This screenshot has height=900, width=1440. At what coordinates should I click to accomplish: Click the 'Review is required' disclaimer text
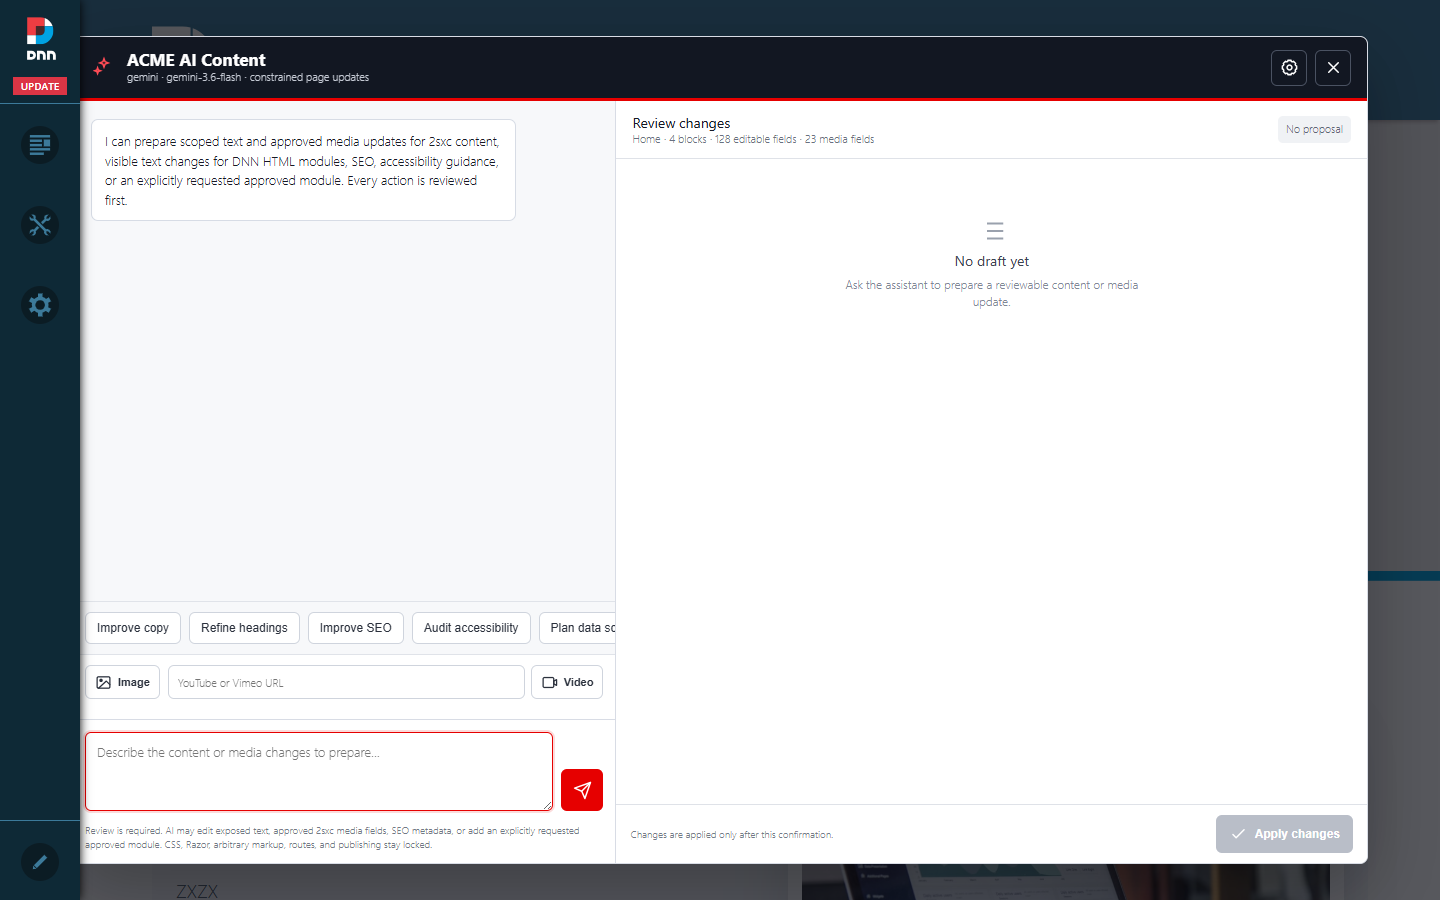coord(332,837)
